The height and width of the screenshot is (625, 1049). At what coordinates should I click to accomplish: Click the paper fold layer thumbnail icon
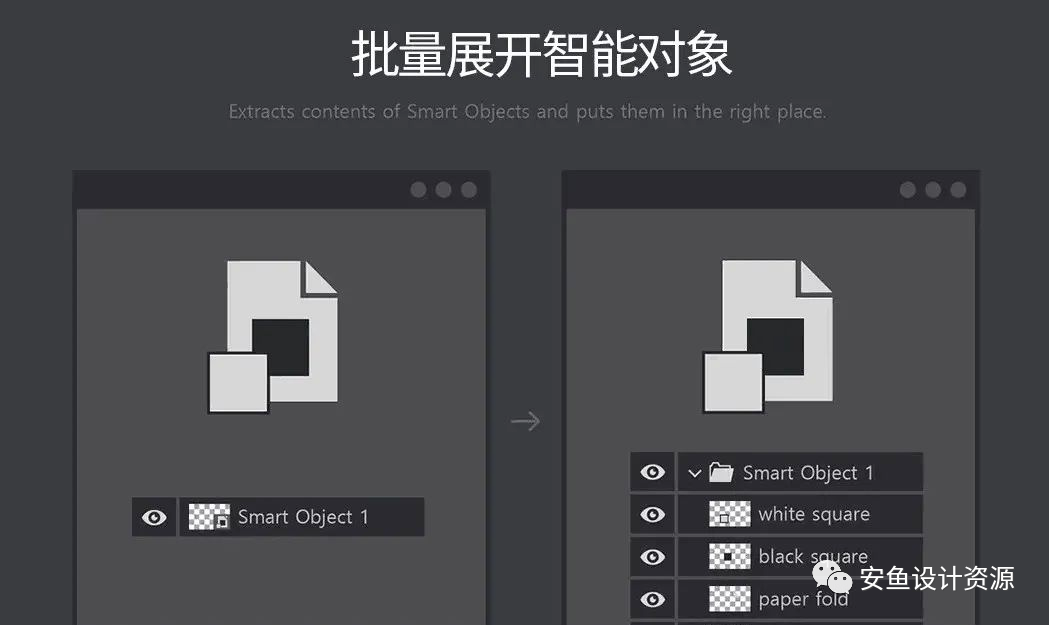(x=731, y=599)
